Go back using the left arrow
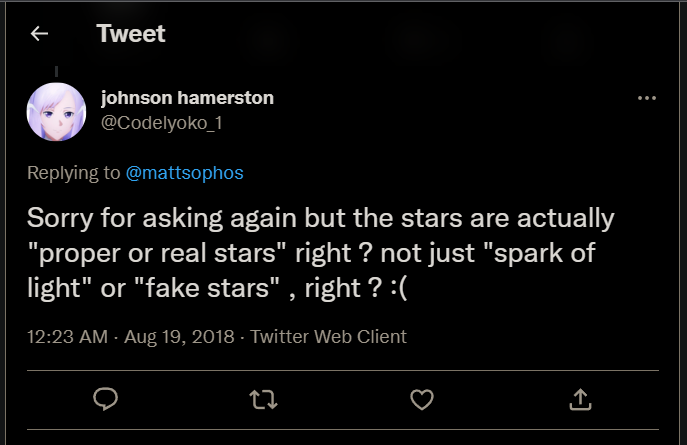Screen dimensions: 687x445 coord(39,34)
